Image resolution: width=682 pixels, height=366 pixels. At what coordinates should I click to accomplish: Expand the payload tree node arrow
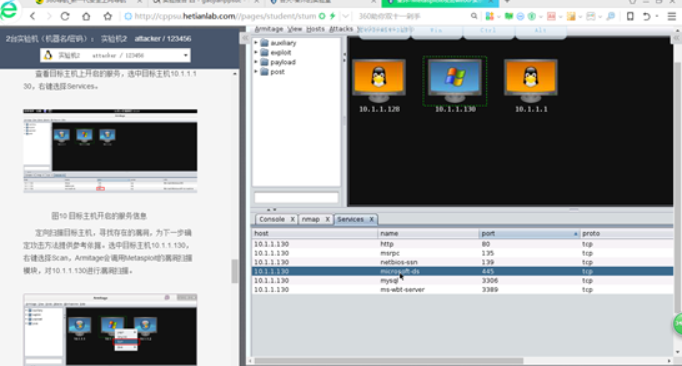tap(256, 62)
